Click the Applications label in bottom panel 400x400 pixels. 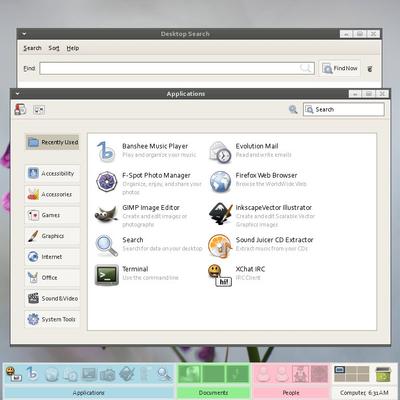[88, 393]
